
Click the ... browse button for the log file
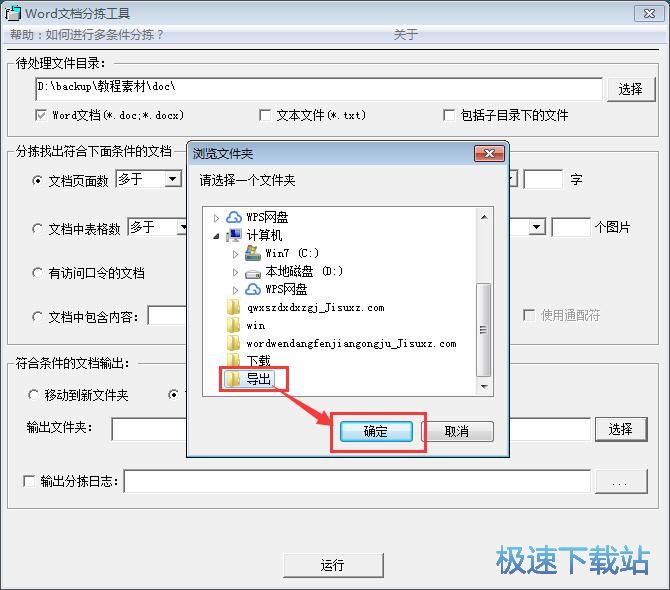(621, 481)
